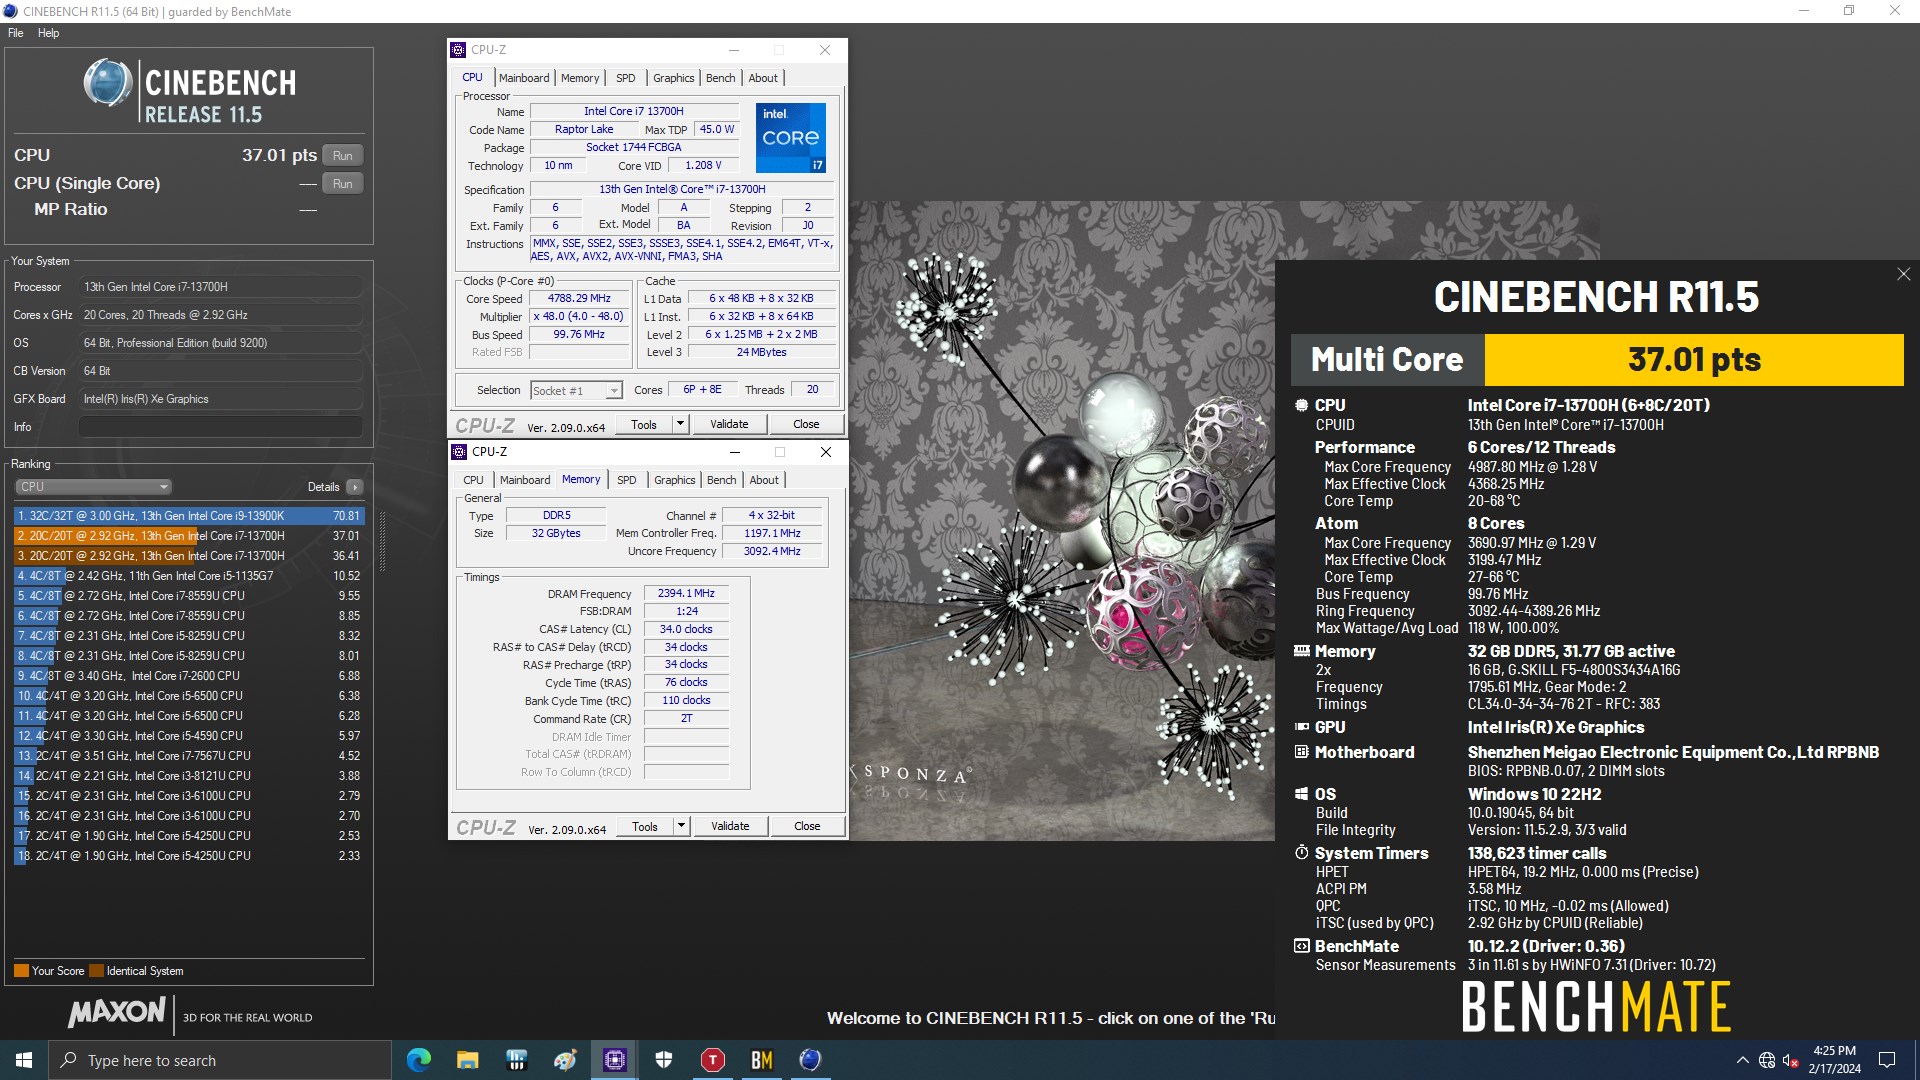Click the BenchMate section icon
The image size is (1920, 1080).
(x=1301, y=946)
